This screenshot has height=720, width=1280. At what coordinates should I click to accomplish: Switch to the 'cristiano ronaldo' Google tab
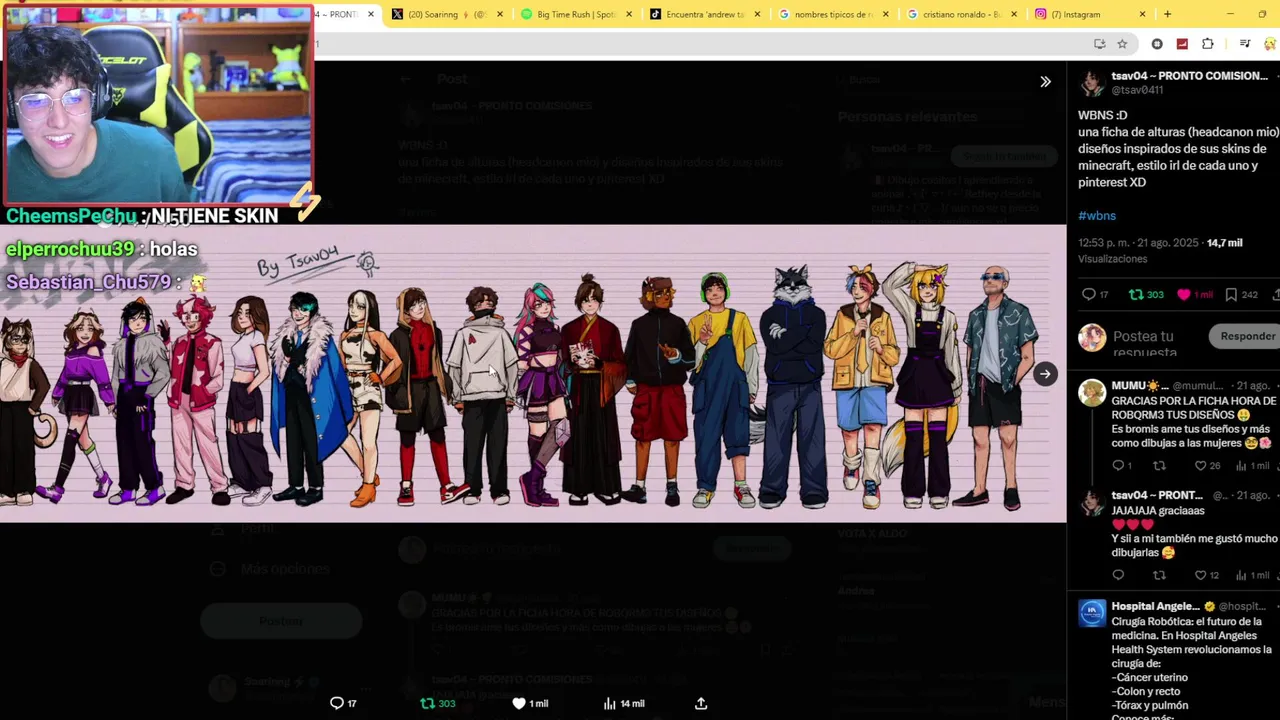coord(962,14)
